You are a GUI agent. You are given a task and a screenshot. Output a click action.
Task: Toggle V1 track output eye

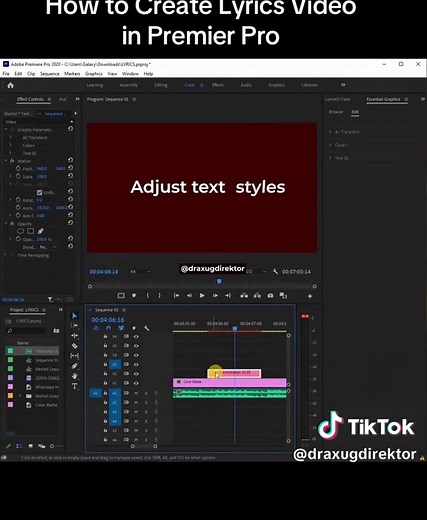pos(136,383)
